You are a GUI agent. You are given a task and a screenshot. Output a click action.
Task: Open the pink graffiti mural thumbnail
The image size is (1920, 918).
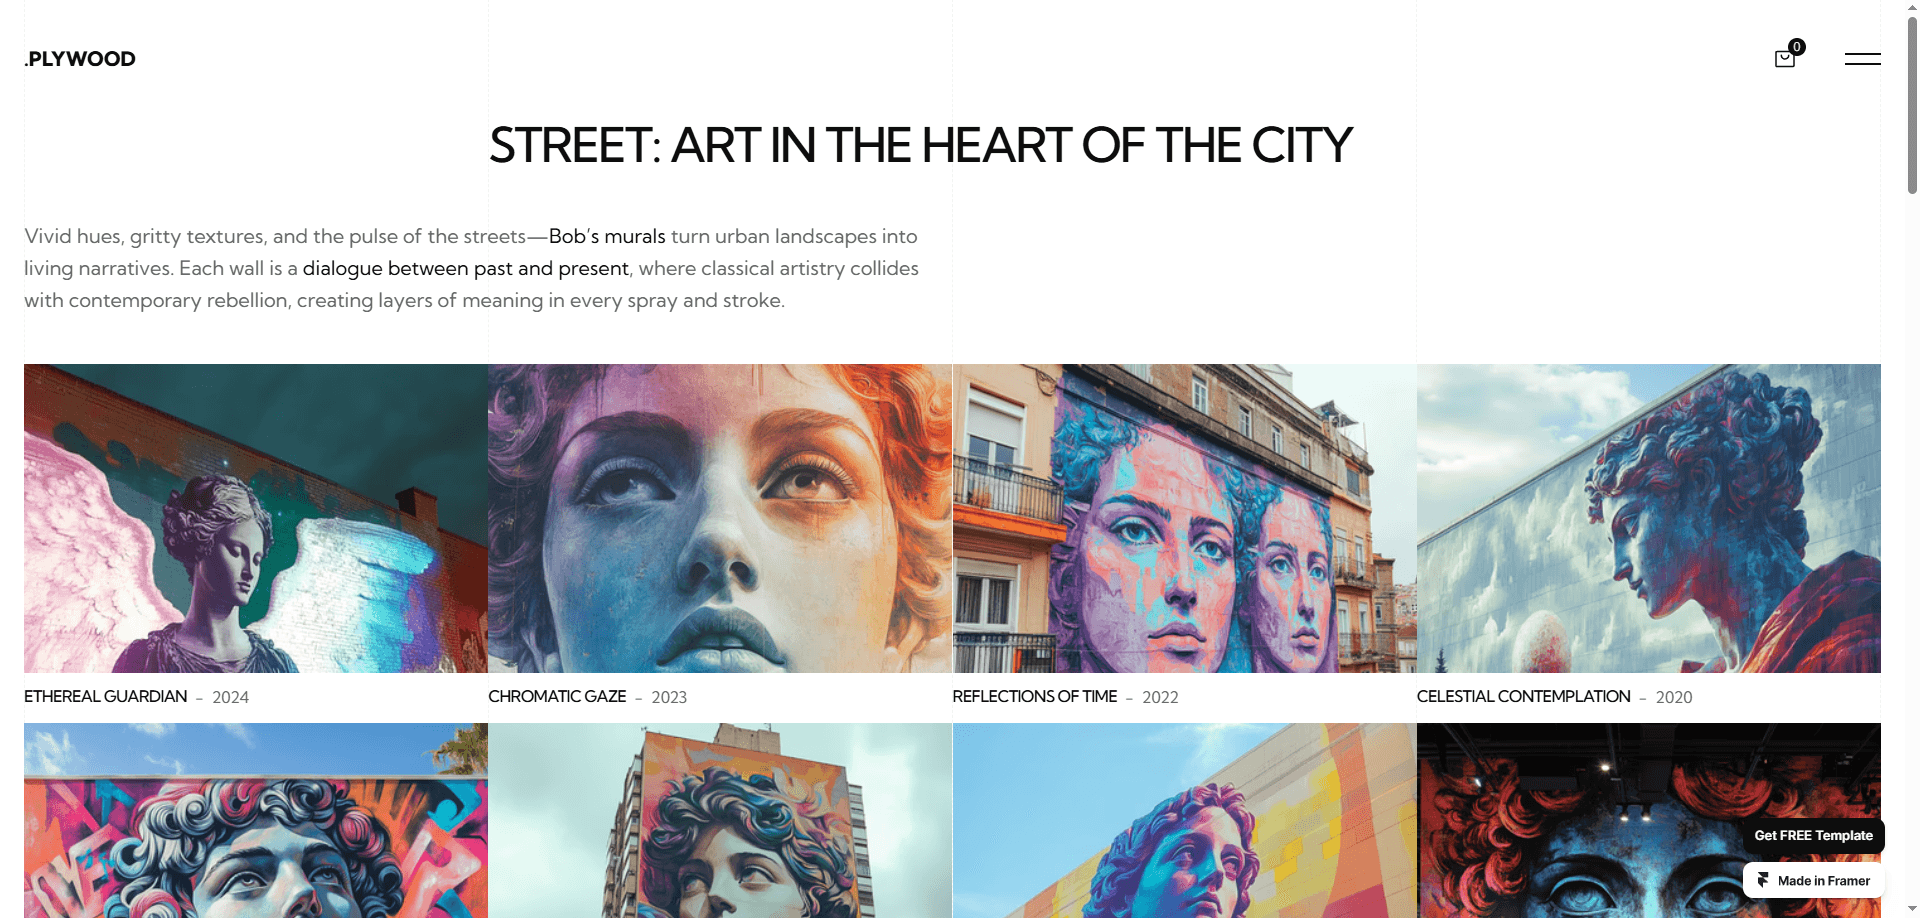[256, 820]
